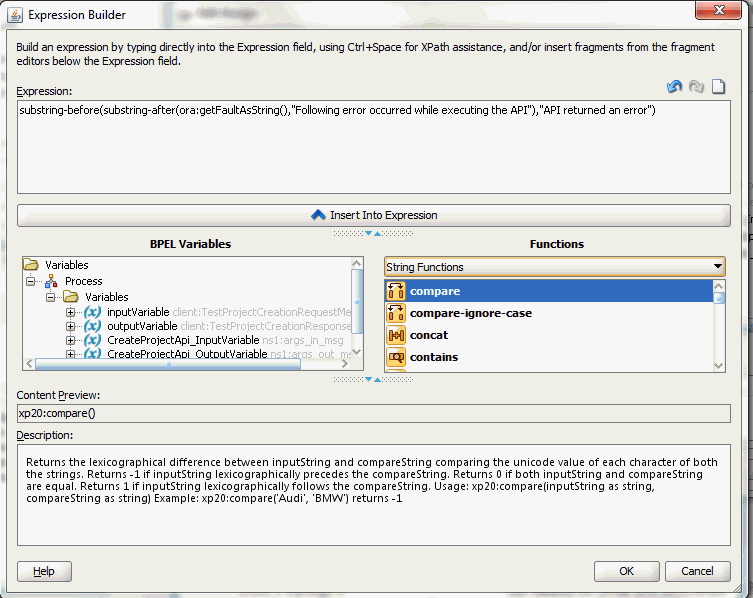Click functions list scroll up arrow
The height and width of the screenshot is (598, 753).
tap(719, 286)
